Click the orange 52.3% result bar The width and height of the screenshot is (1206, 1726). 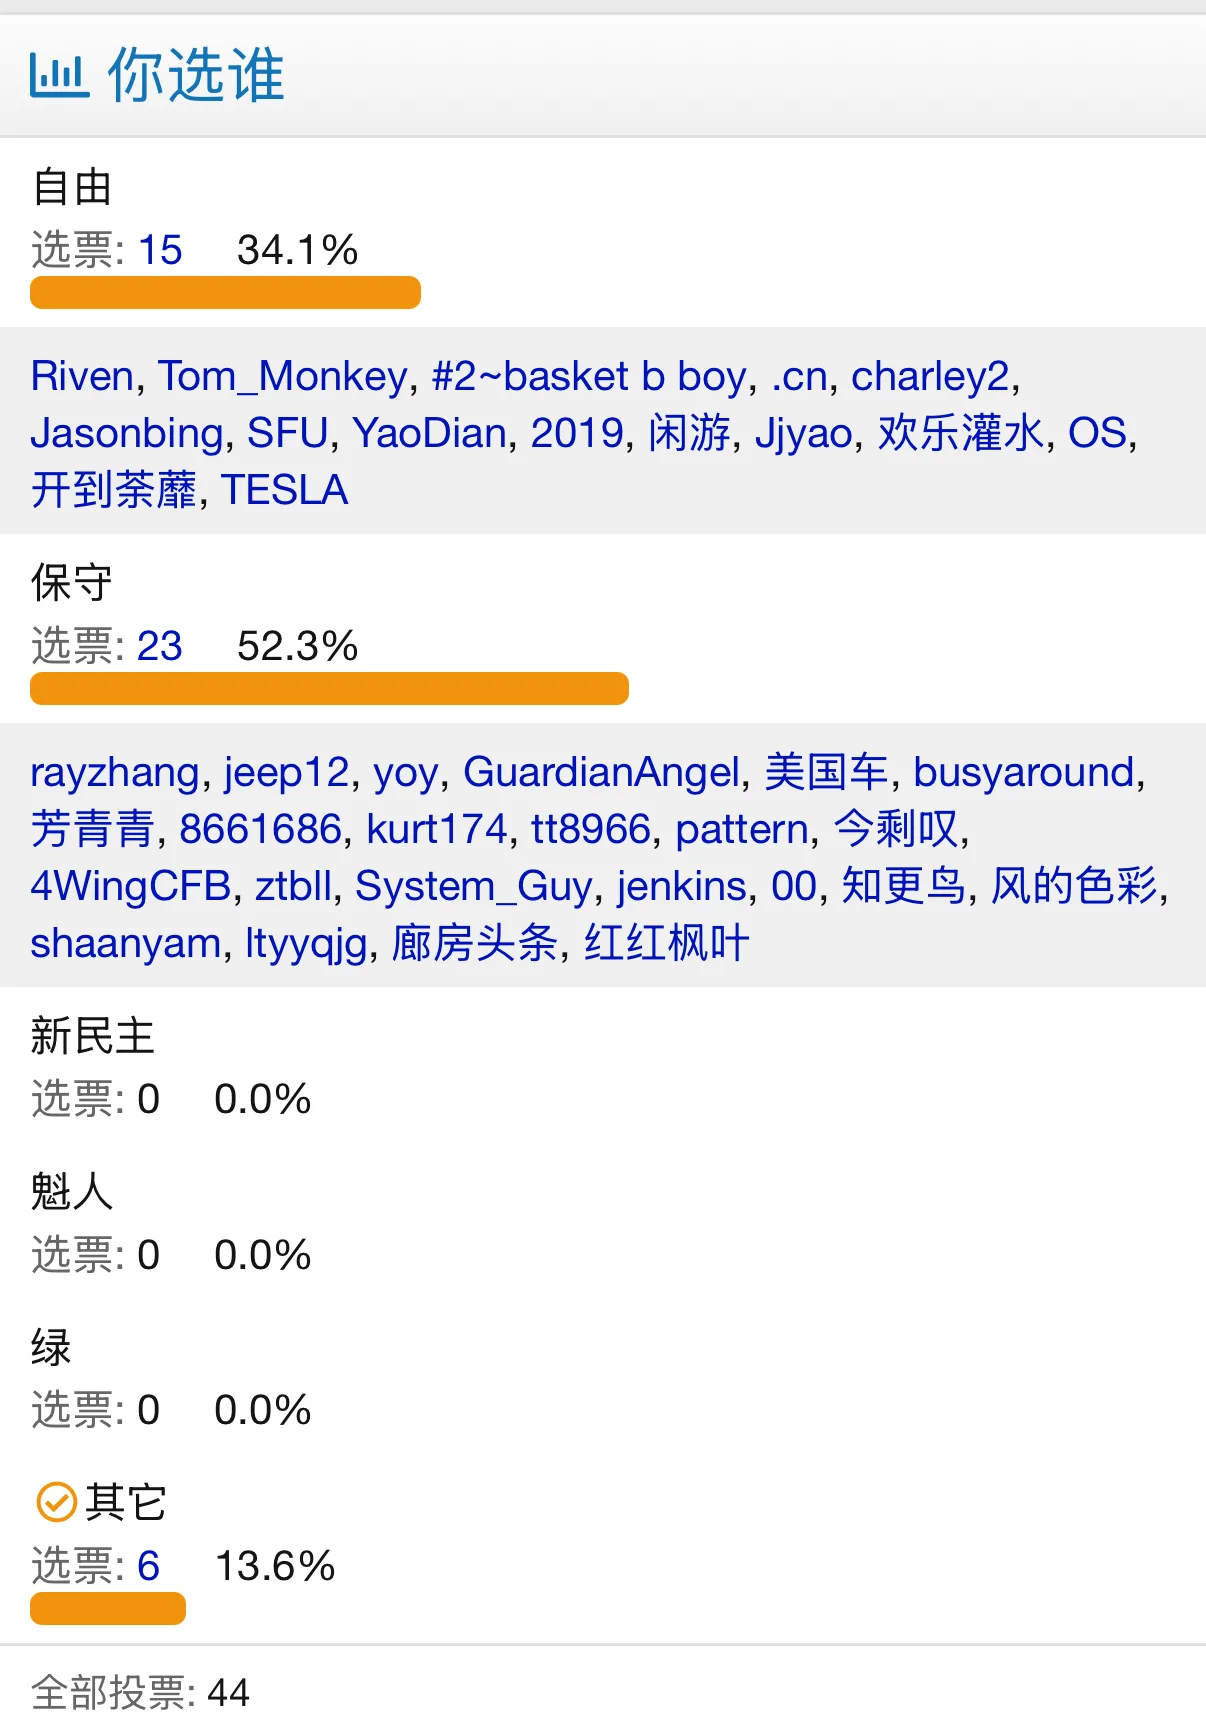coord(329,689)
